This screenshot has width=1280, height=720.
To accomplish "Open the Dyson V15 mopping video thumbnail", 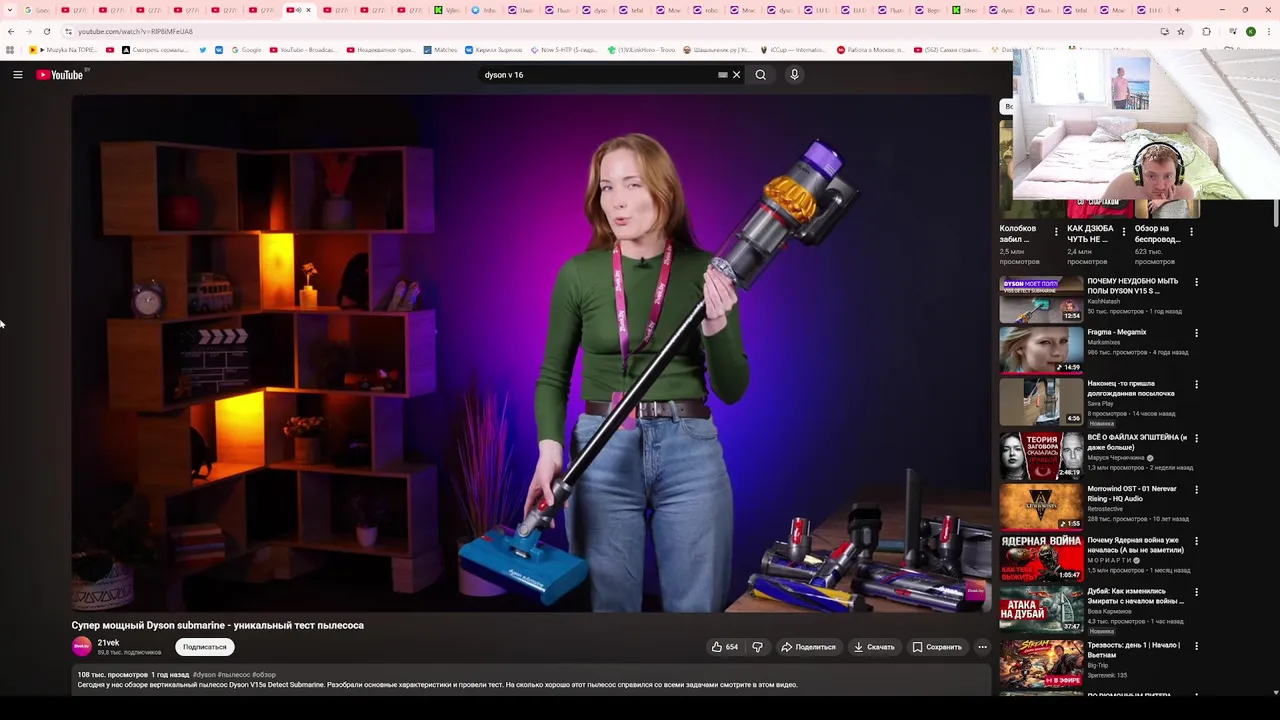I will coord(1041,299).
